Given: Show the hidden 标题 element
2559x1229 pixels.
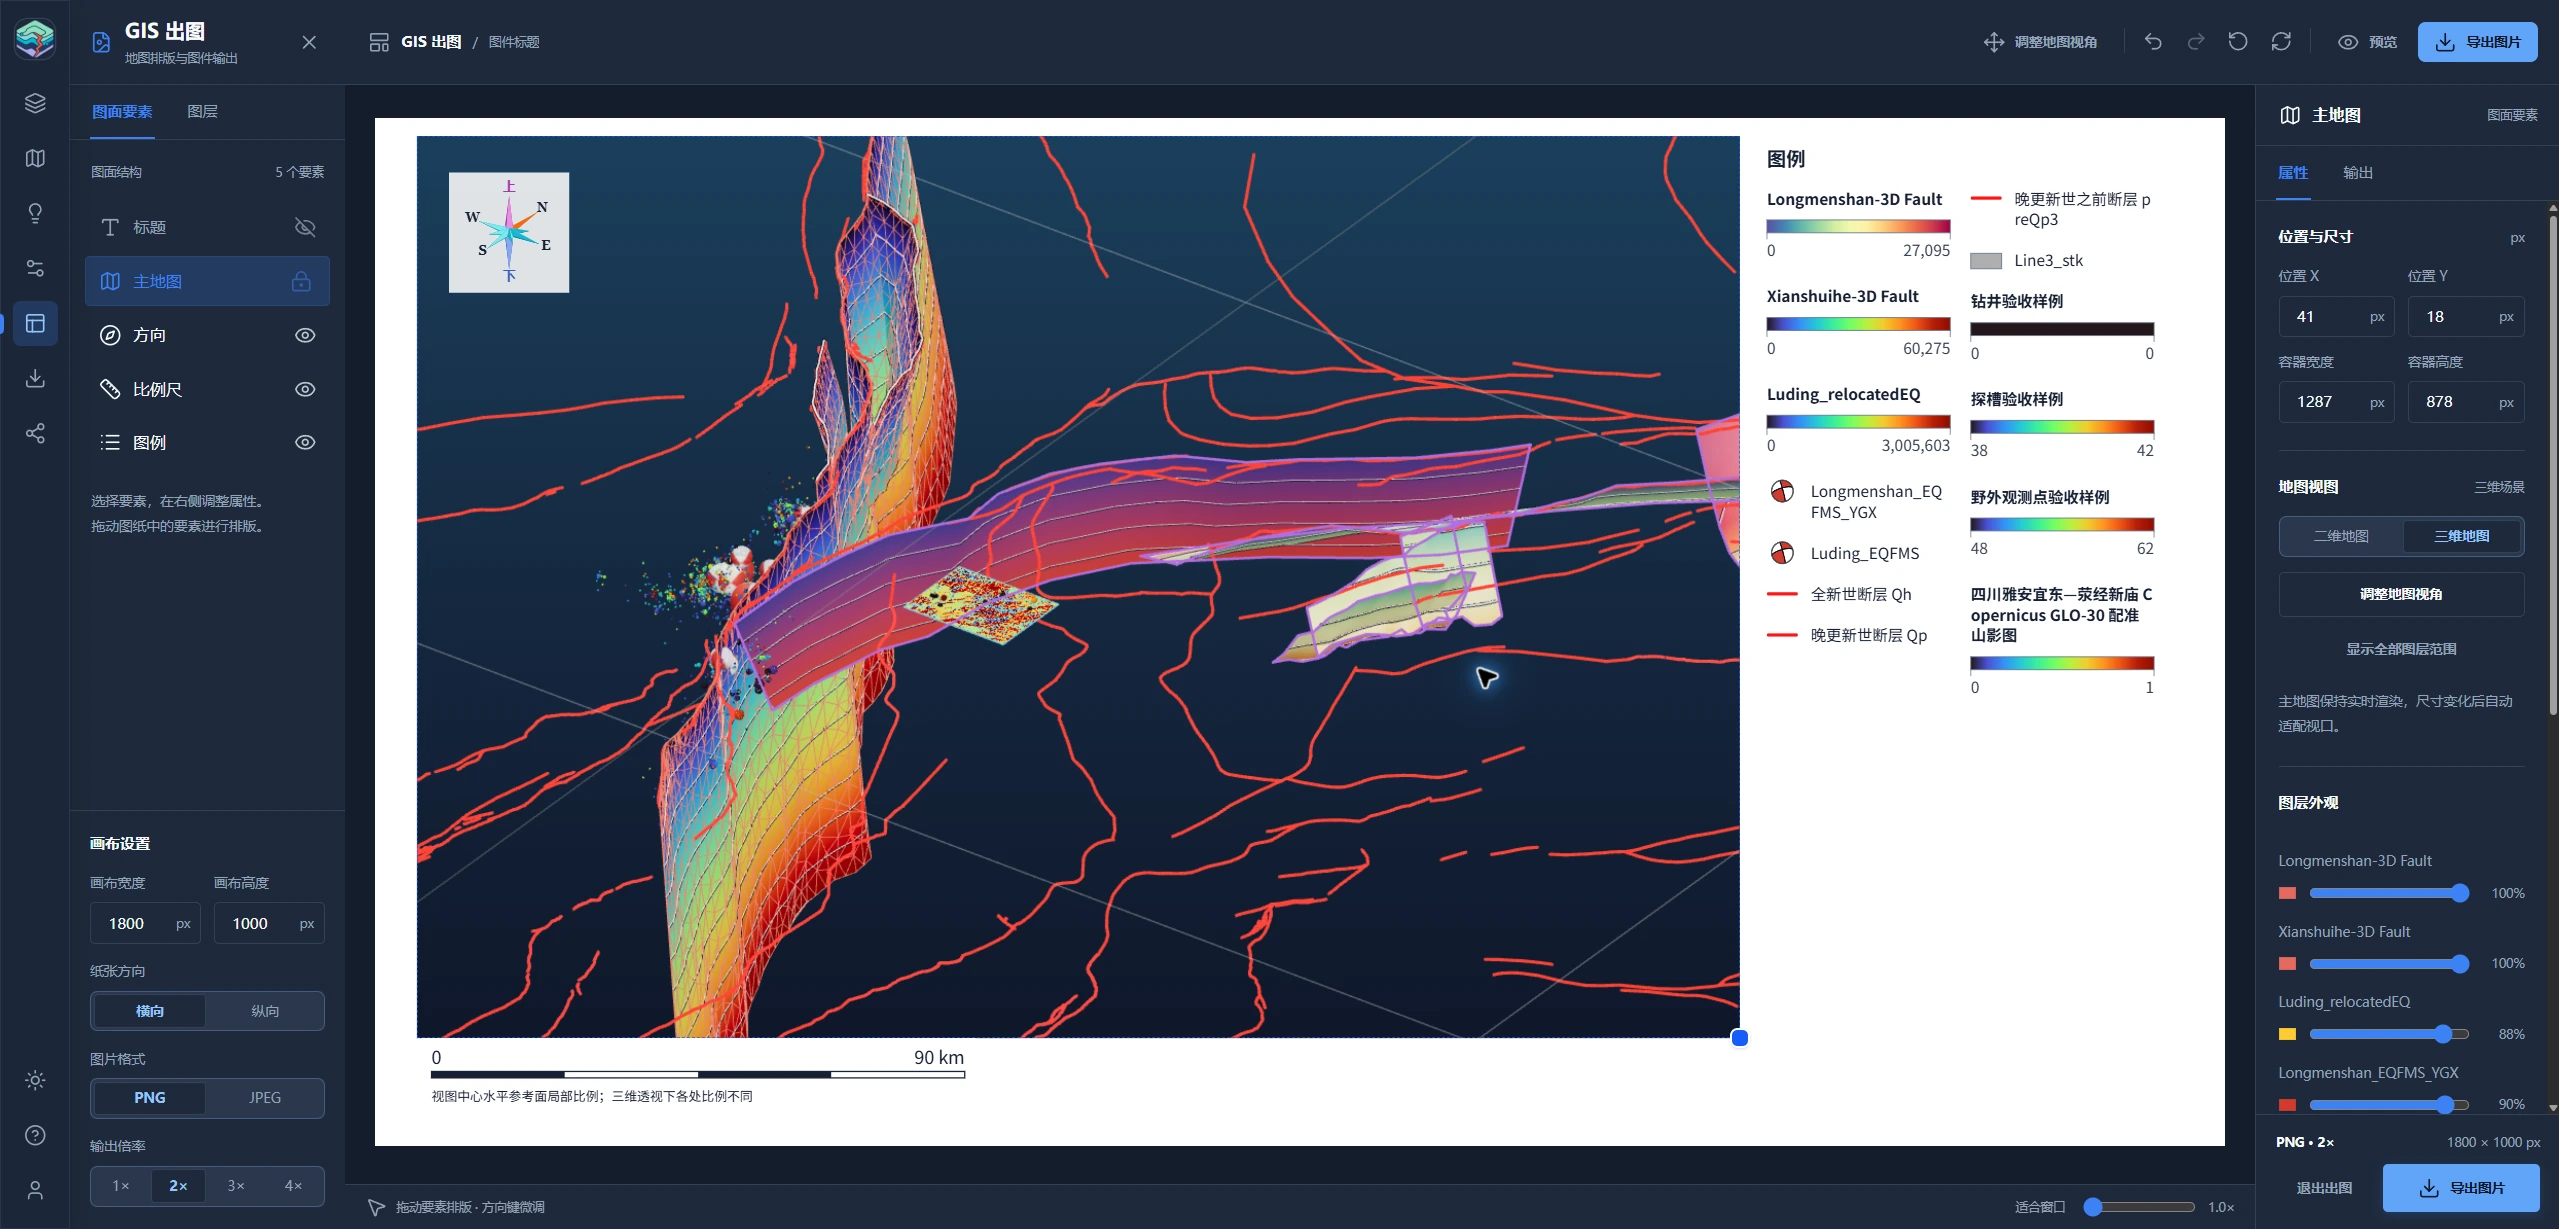Looking at the screenshot, I should 305,227.
